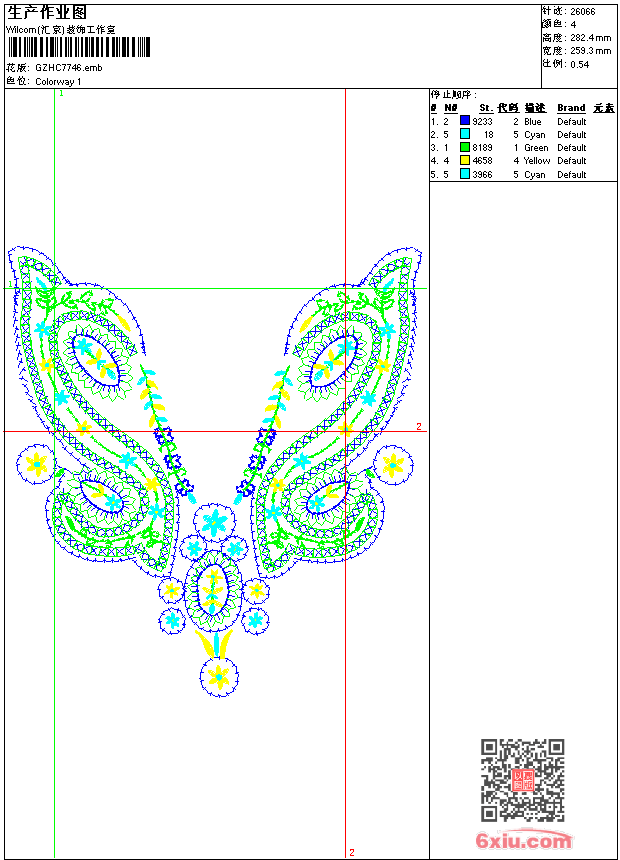Click the stitch count '18' in row 2
Screen dimensions: 620x860
[488, 135]
